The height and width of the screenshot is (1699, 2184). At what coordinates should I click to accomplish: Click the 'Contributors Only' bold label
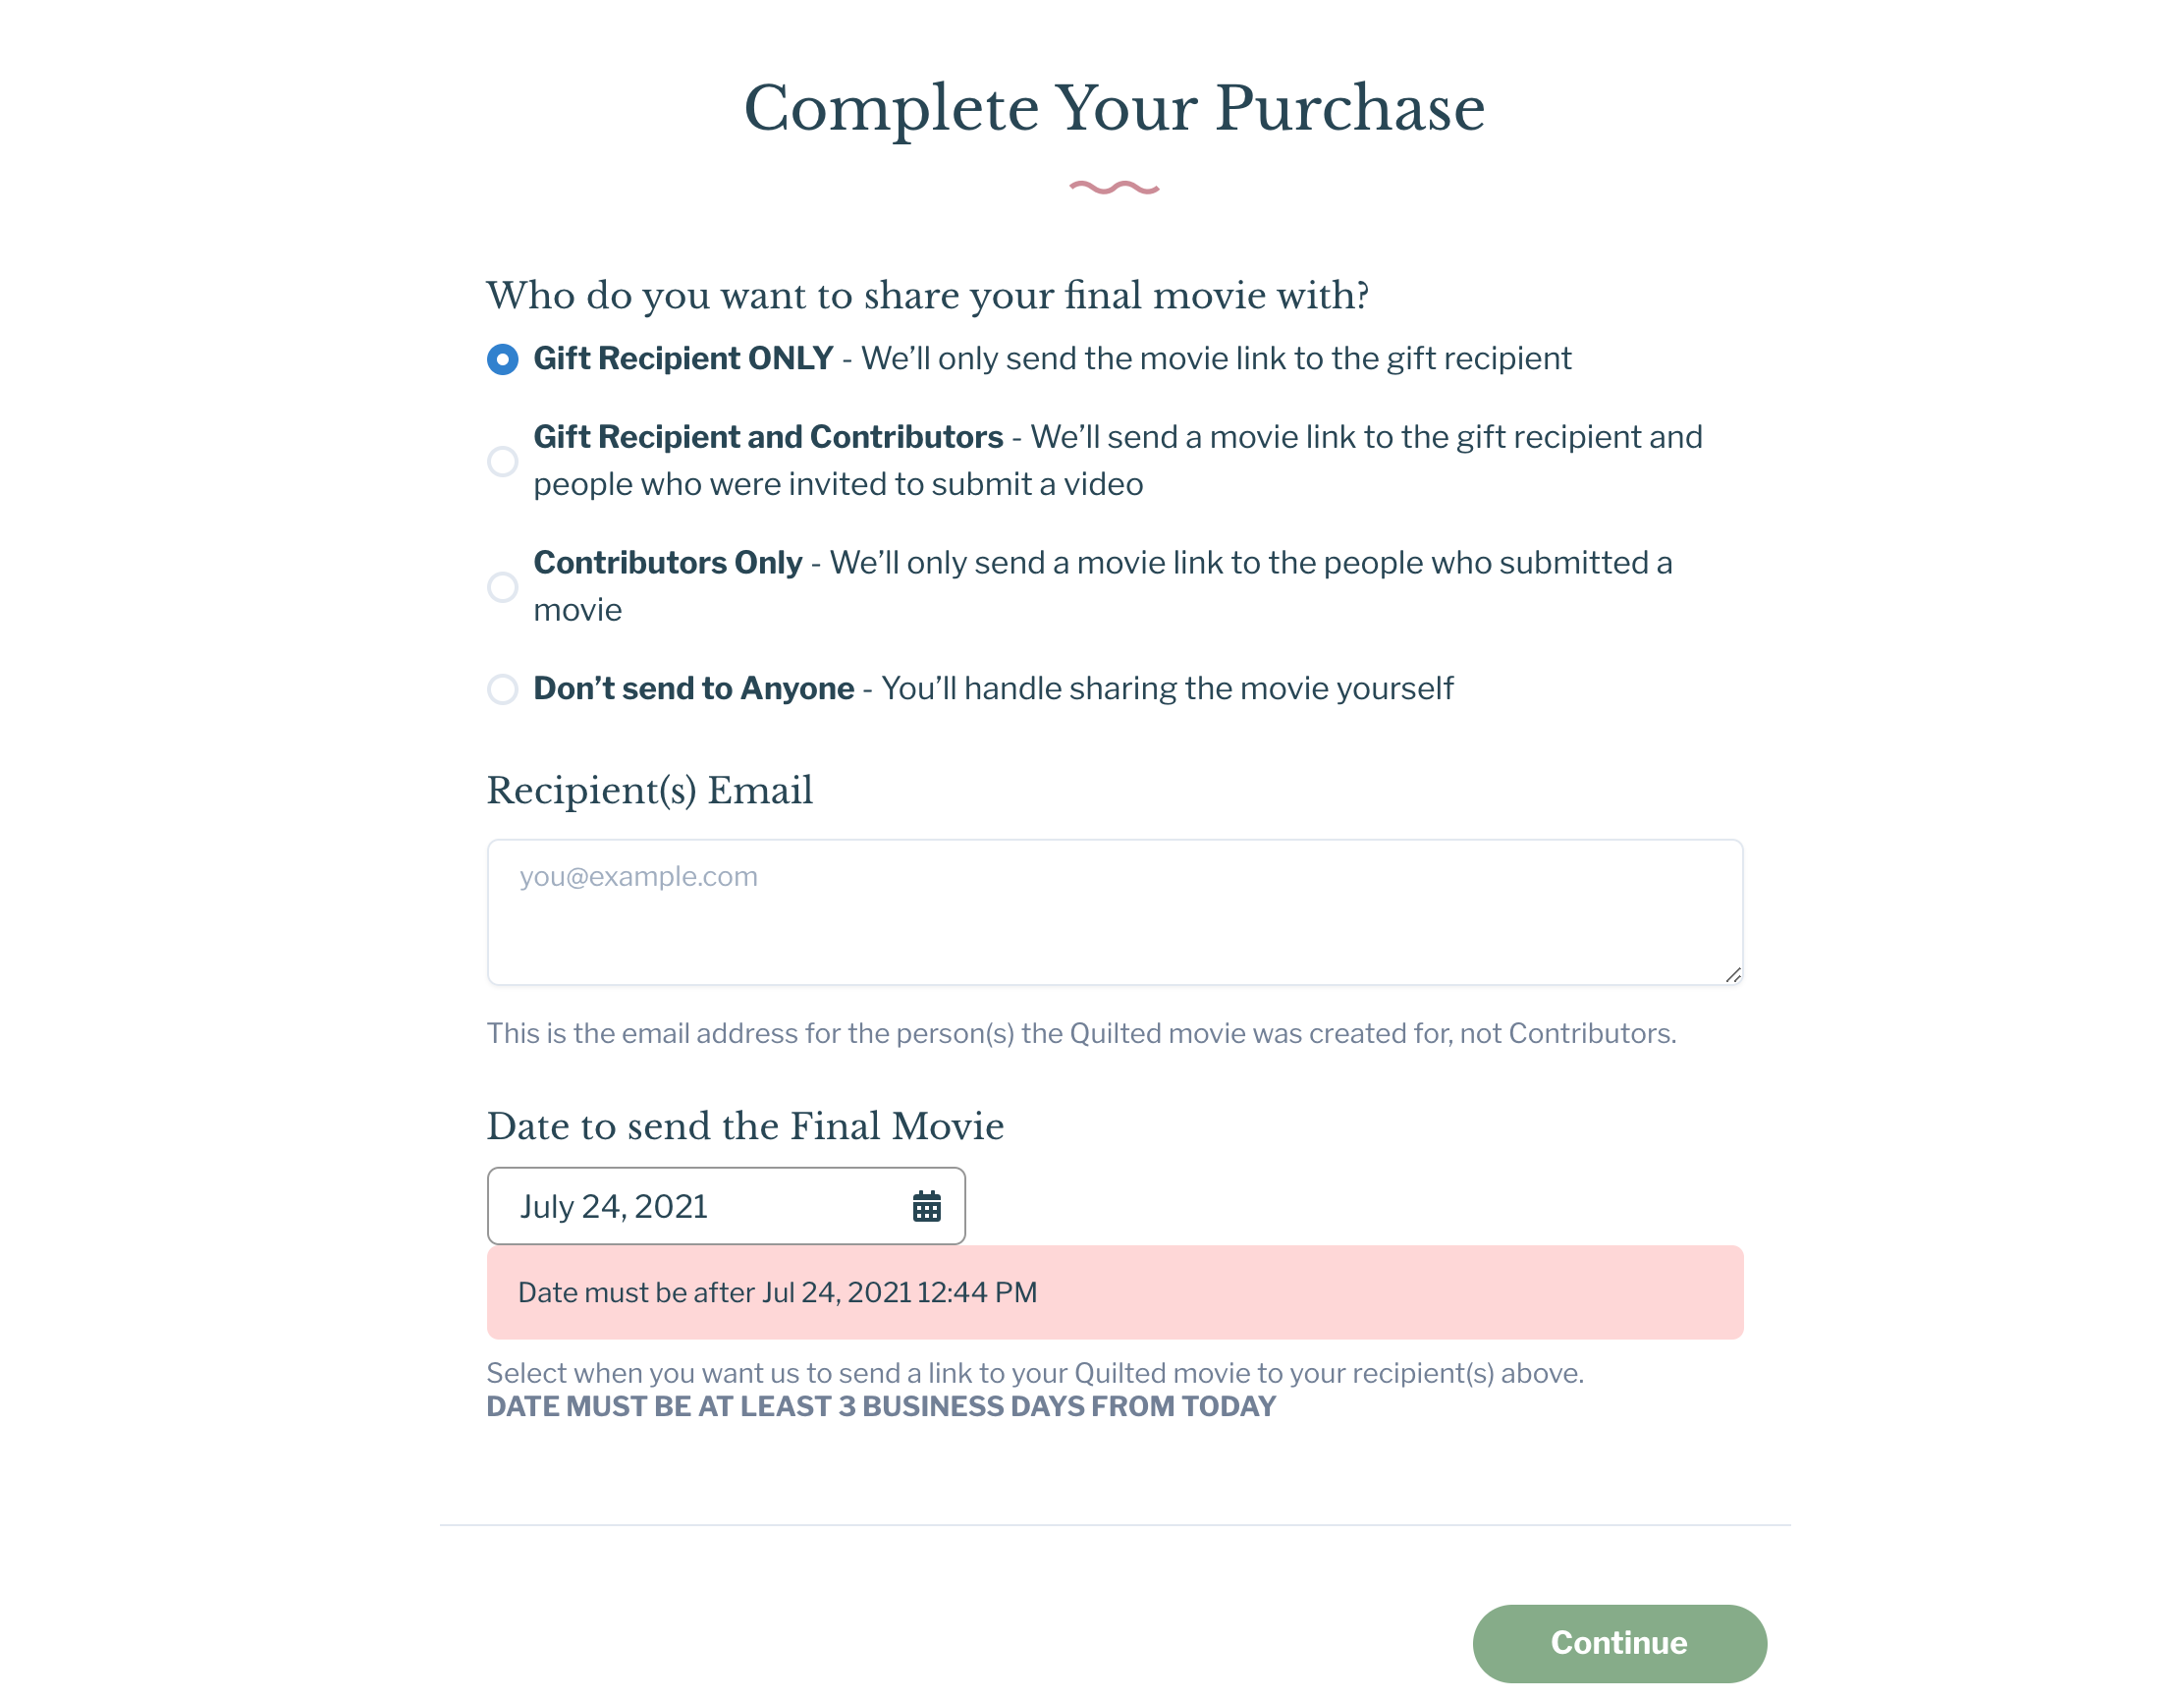(667, 563)
